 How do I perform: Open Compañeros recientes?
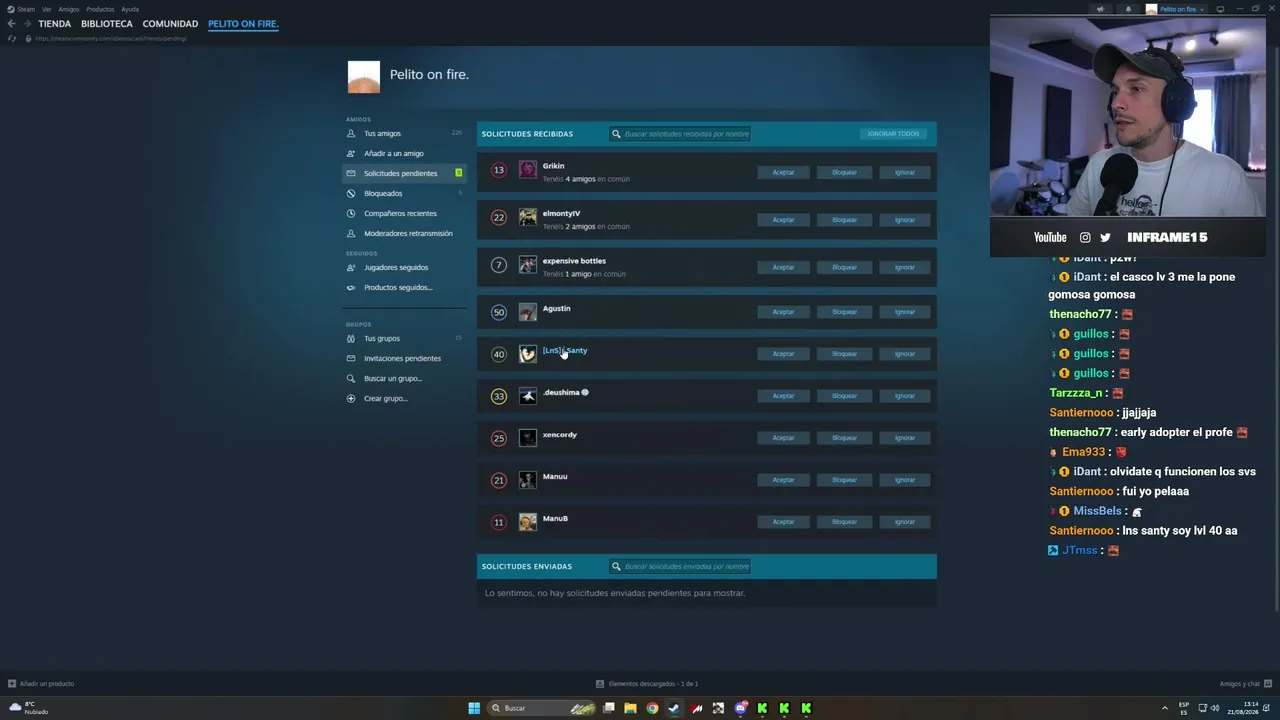(x=404, y=214)
